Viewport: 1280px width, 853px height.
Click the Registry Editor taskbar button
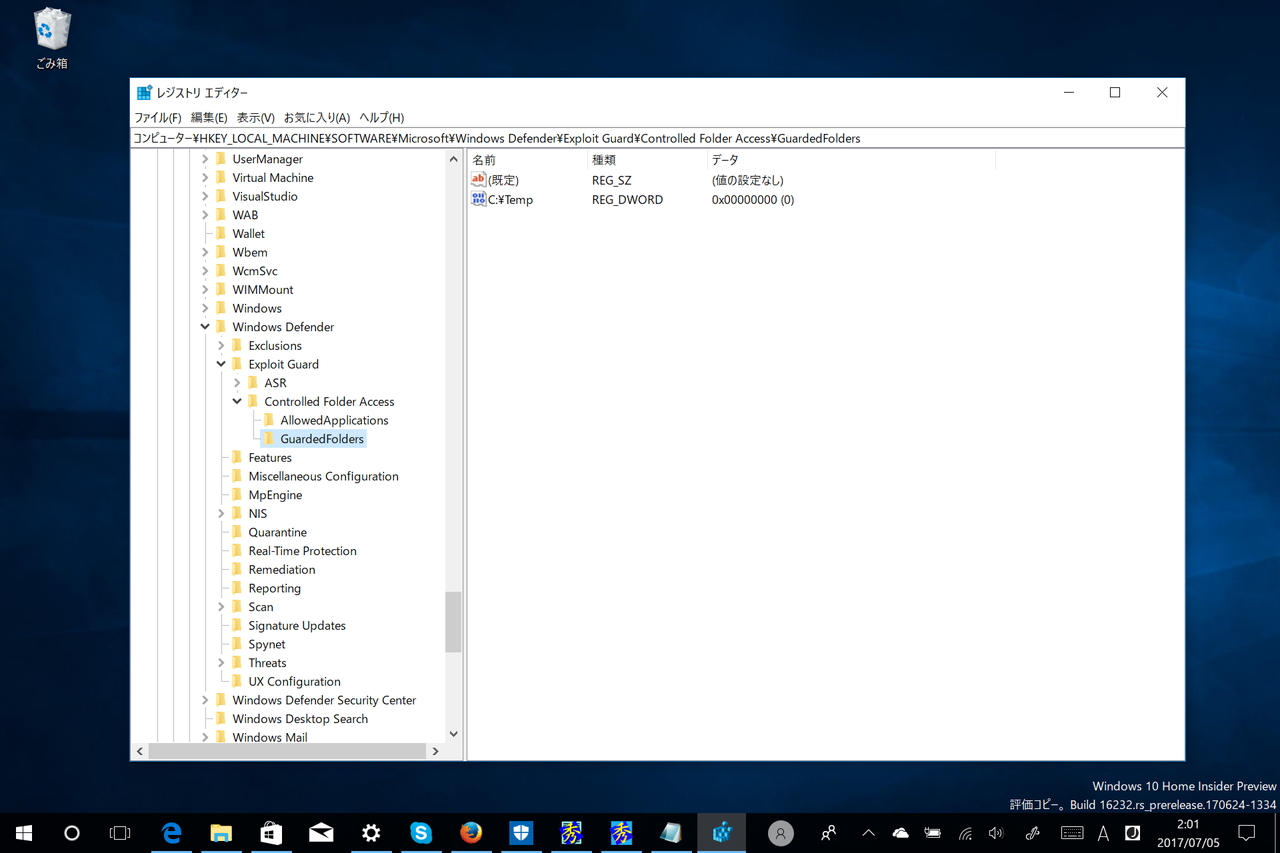click(721, 833)
